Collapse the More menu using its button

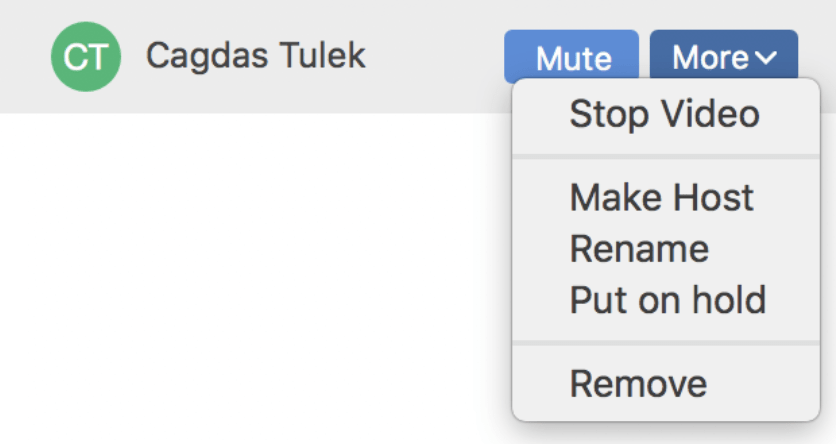coord(724,58)
